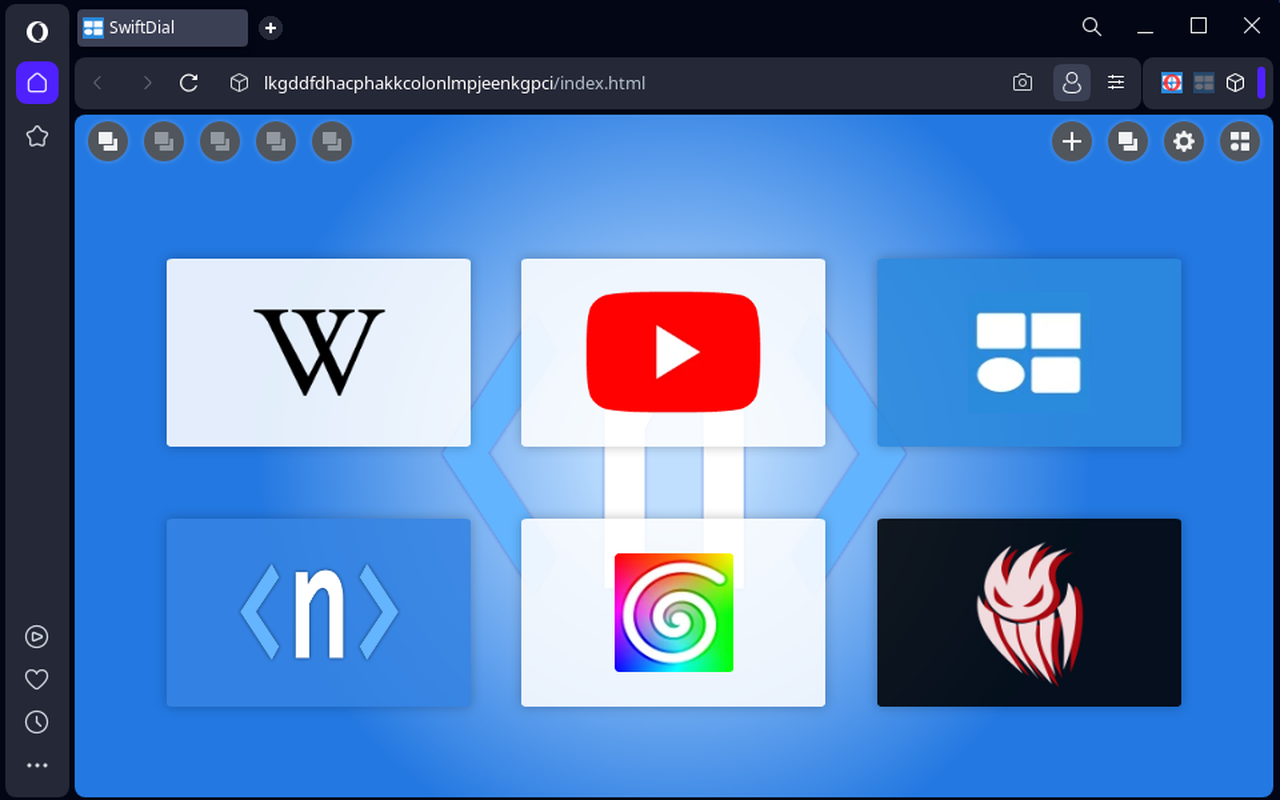Open SwiftDial settings gear
The height and width of the screenshot is (800, 1280).
point(1184,142)
